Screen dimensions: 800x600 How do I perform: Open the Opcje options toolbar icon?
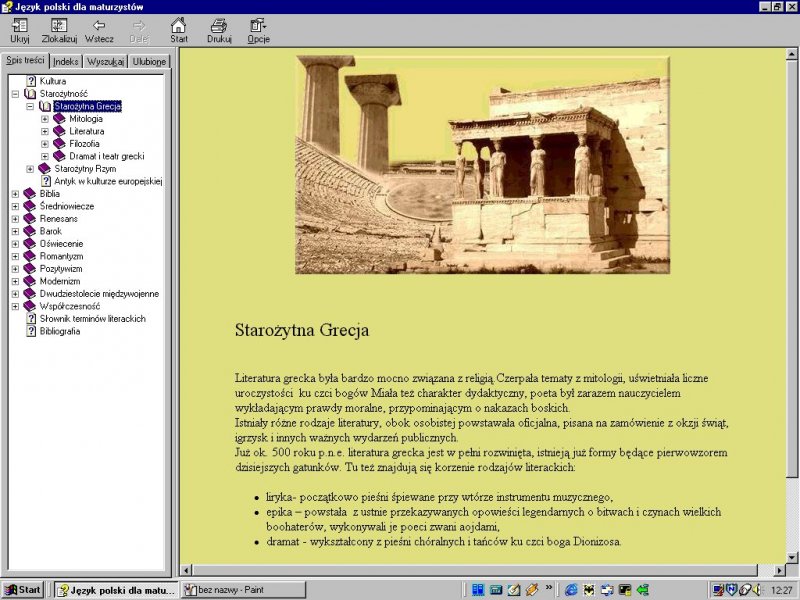258,26
